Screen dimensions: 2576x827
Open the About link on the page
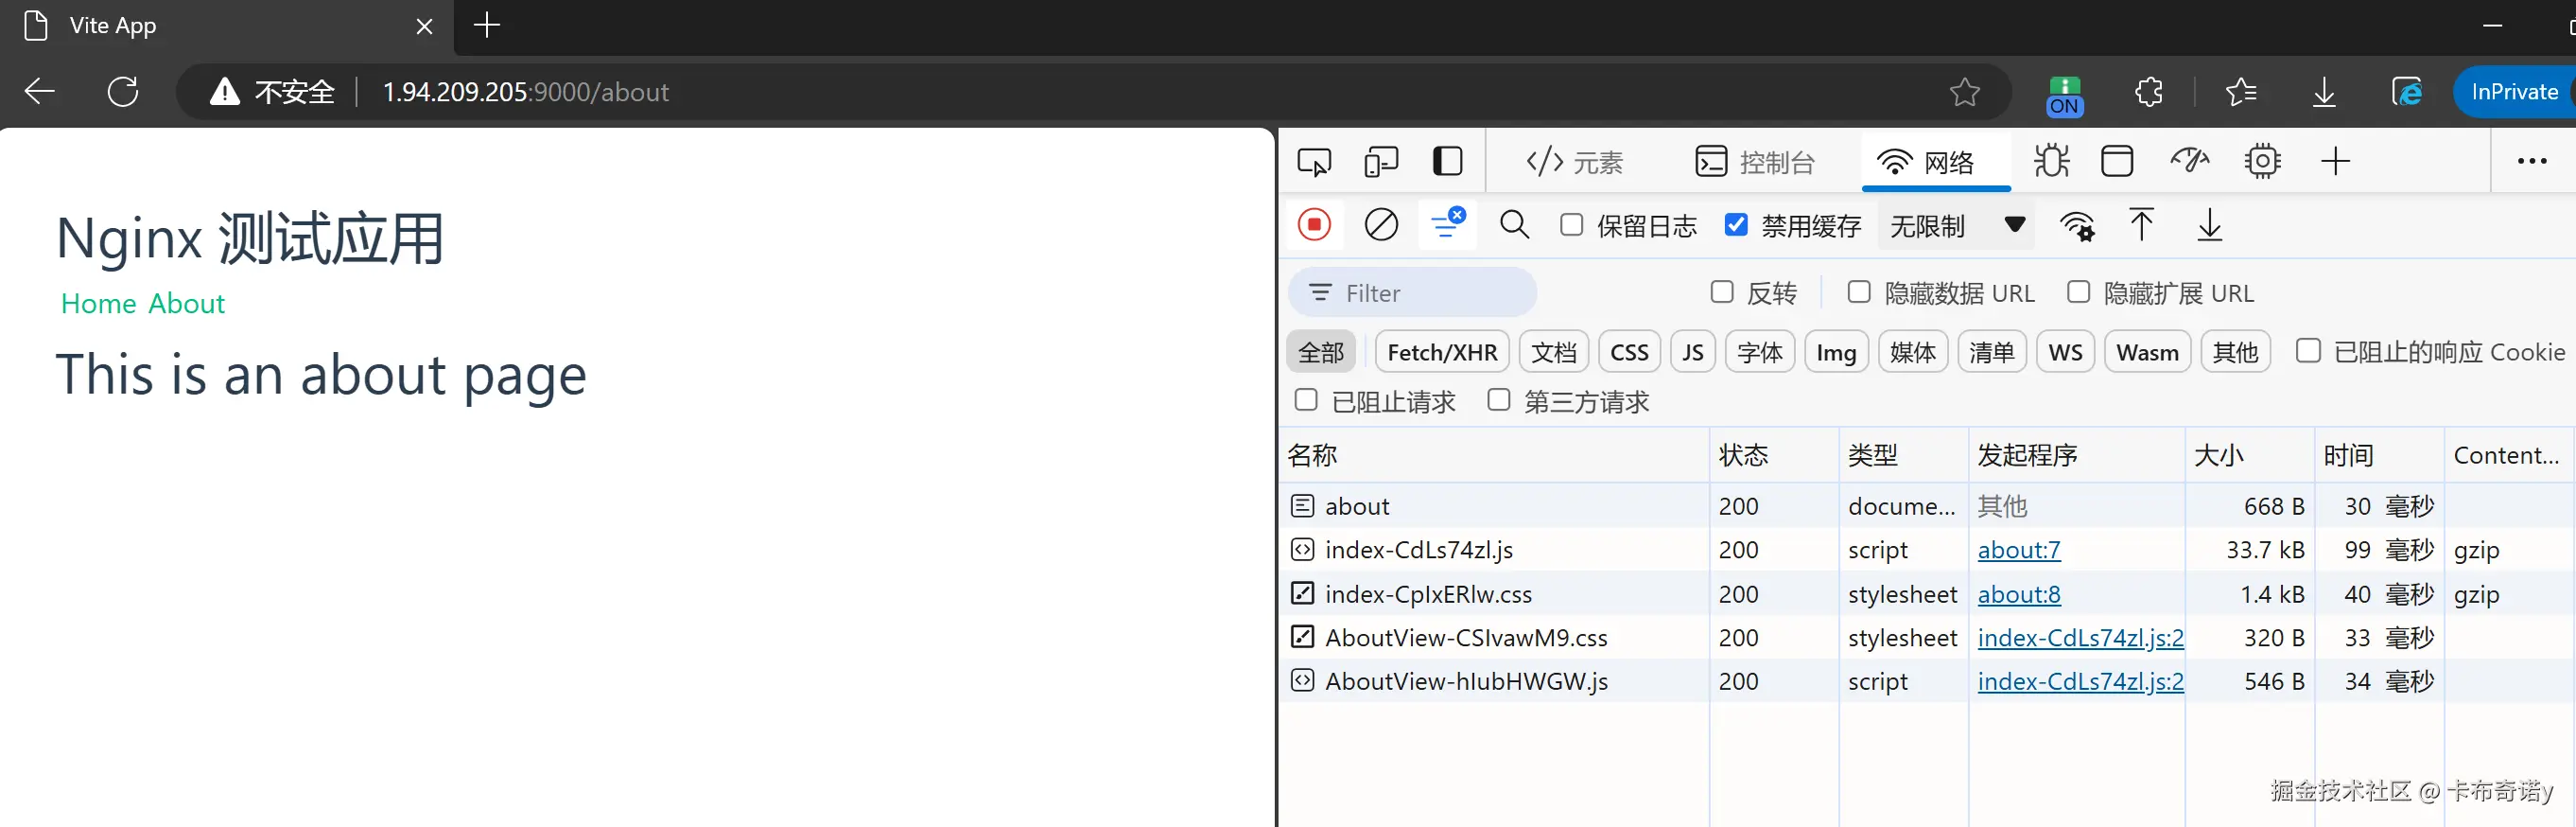click(x=186, y=303)
